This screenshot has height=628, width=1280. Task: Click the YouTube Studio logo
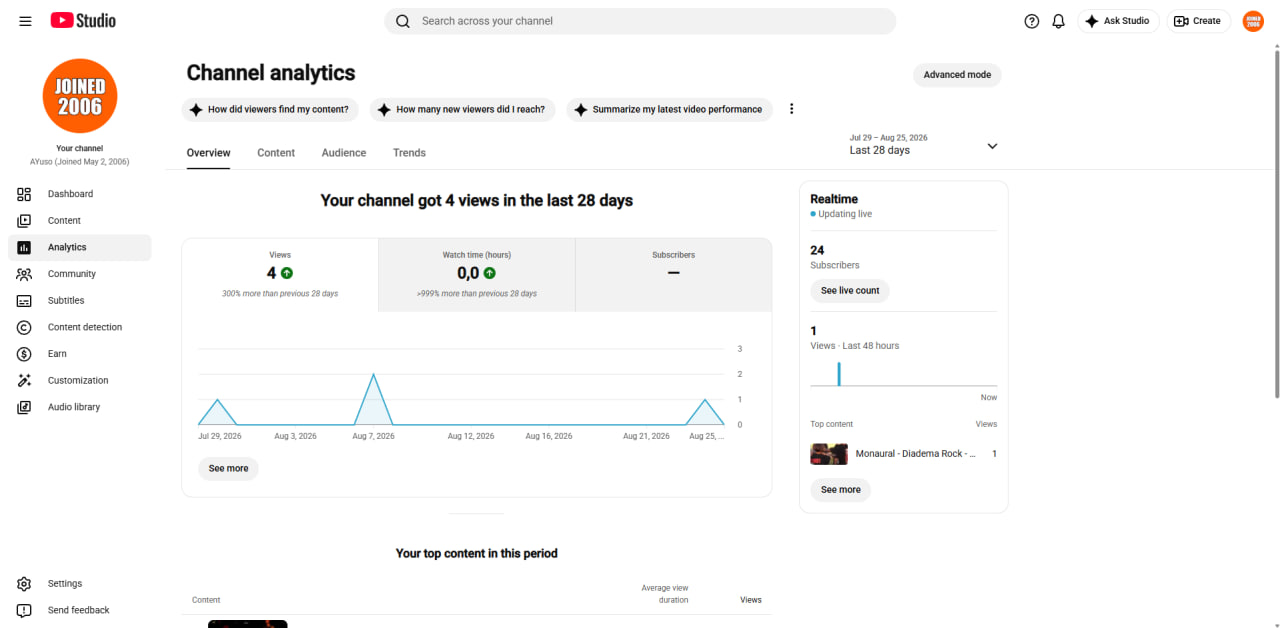click(83, 21)
